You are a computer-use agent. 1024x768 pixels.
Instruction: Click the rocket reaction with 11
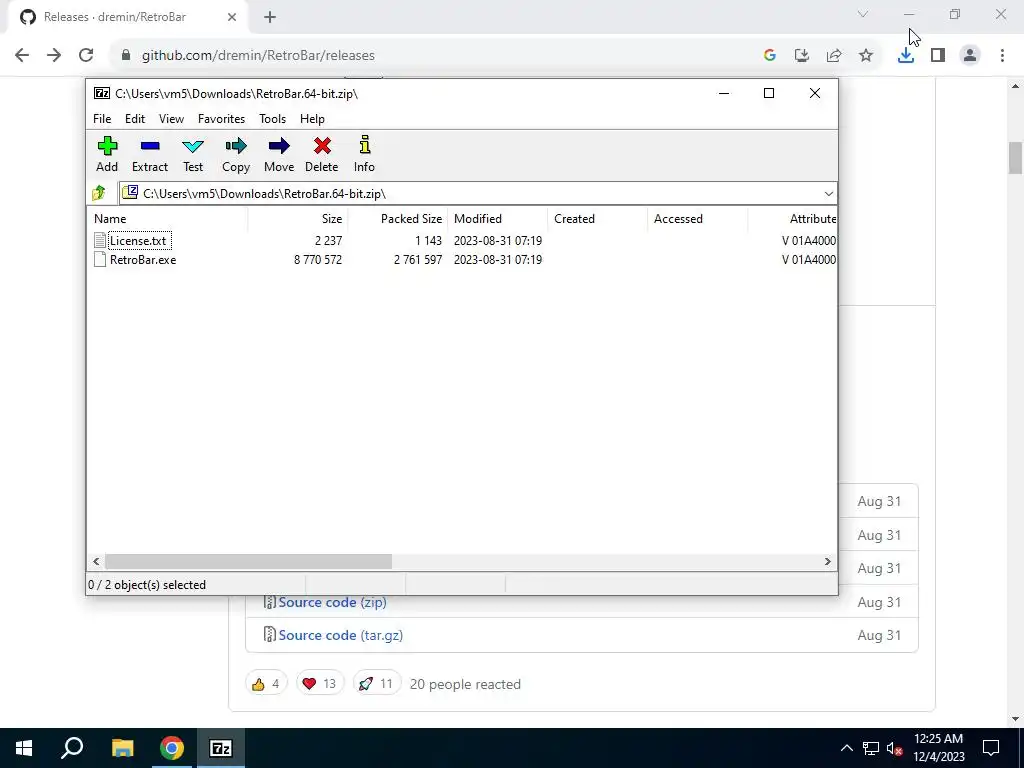(376, 684)
